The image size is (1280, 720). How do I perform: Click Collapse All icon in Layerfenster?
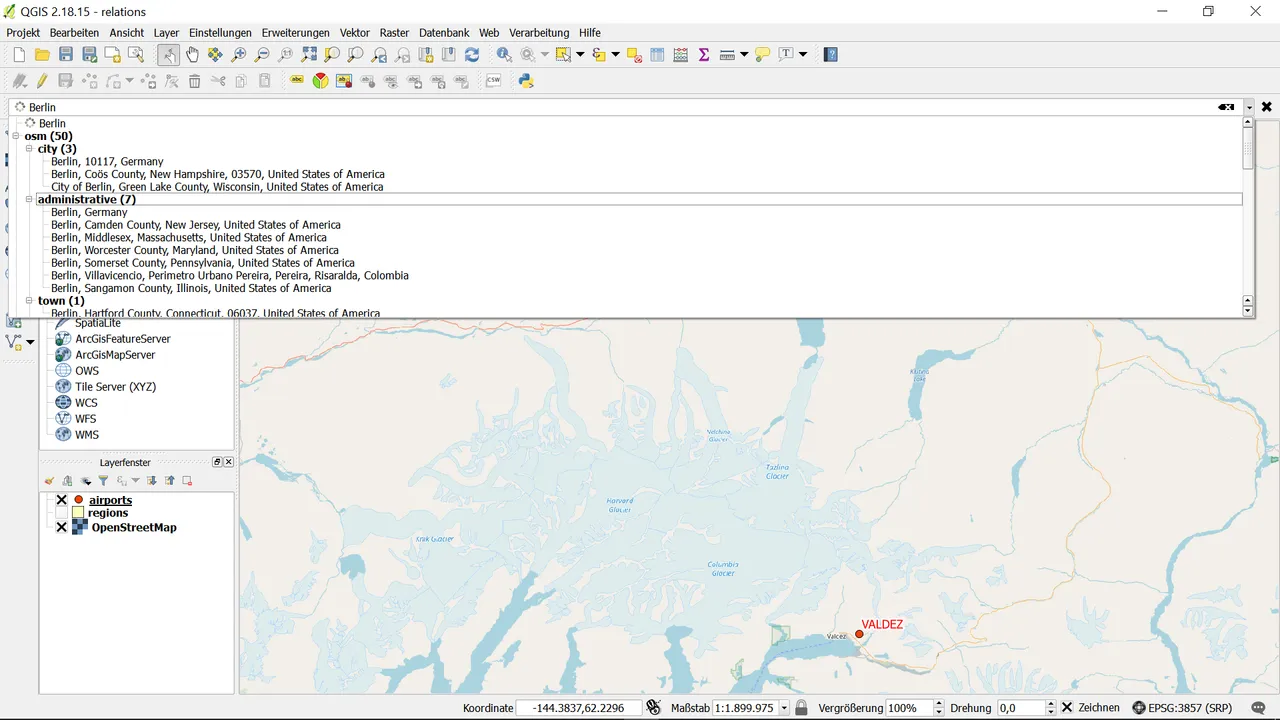170,481
